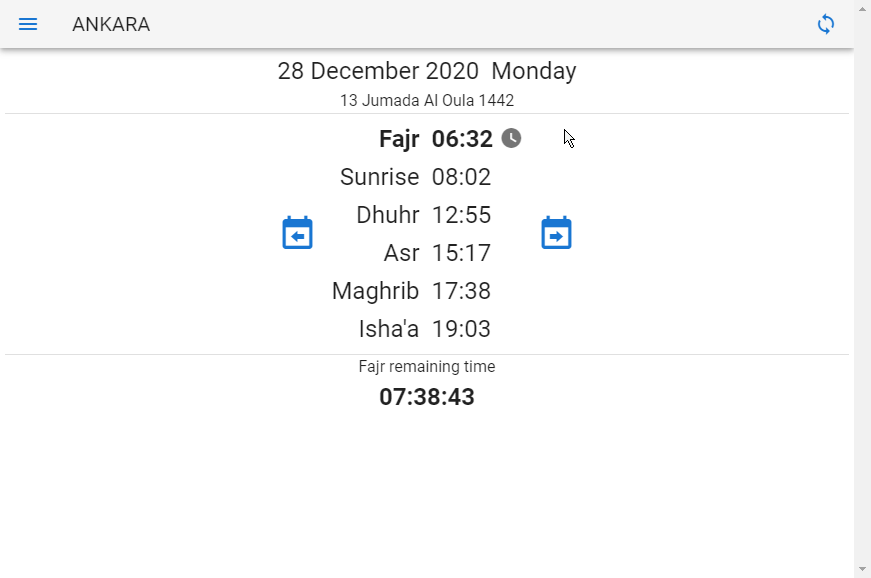The image size is (871, 578).
Task: Click the countdown timer 07:38:43
Action: [426, 397]
